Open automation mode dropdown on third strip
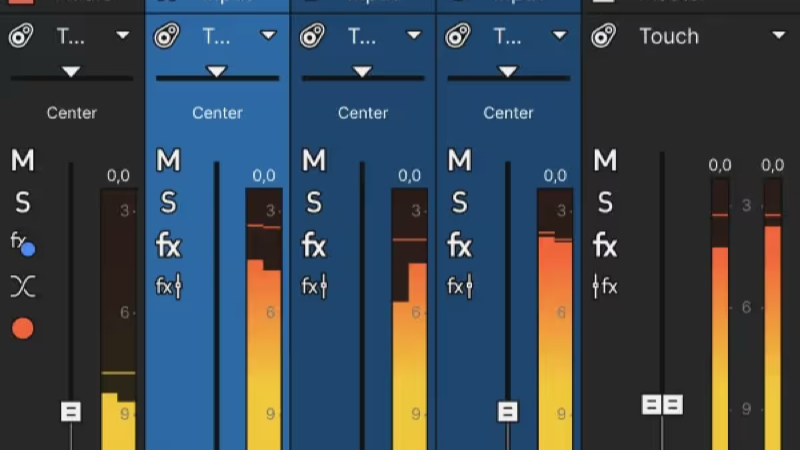800x450 pixels. 414,35
